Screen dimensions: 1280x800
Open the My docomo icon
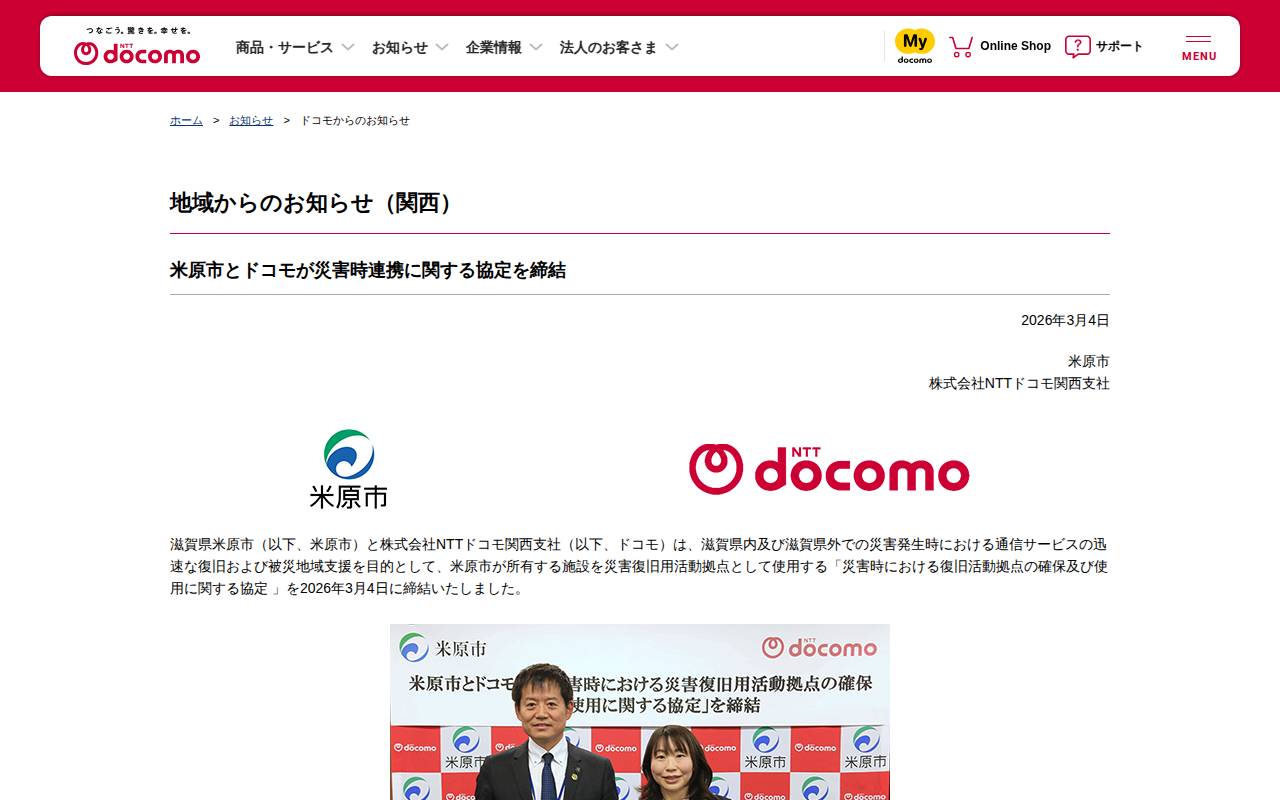[915, 46]
